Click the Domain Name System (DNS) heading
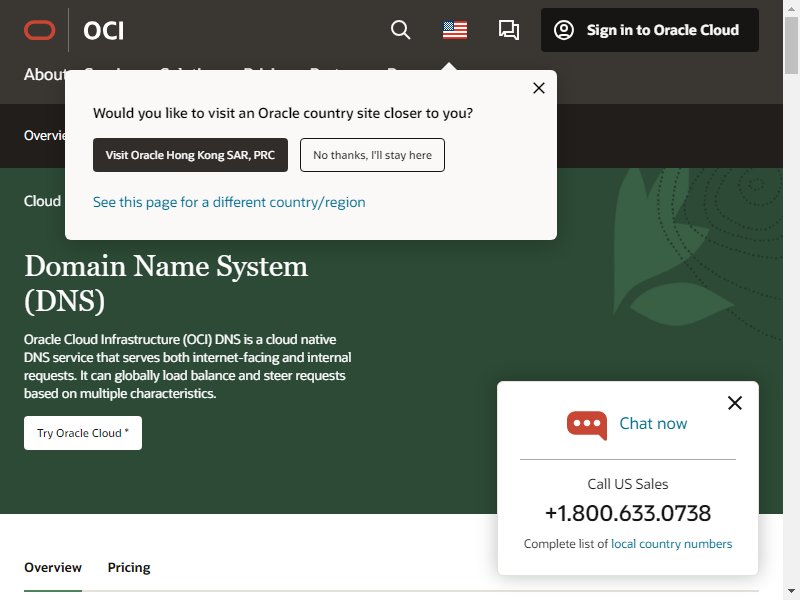 pos(166,283)
